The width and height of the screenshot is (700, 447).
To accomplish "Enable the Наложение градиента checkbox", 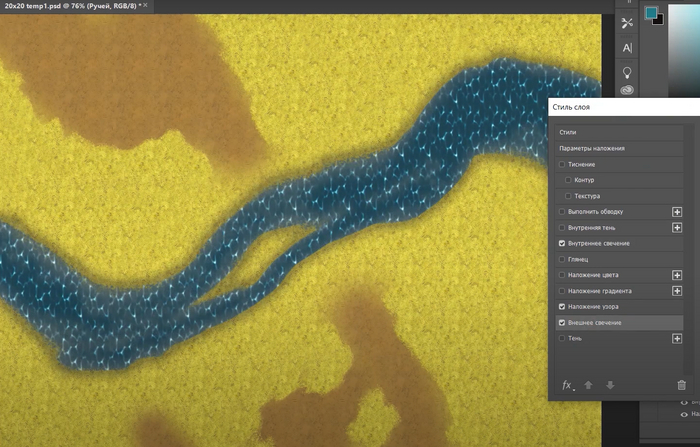I will click(x=562, y=291).
